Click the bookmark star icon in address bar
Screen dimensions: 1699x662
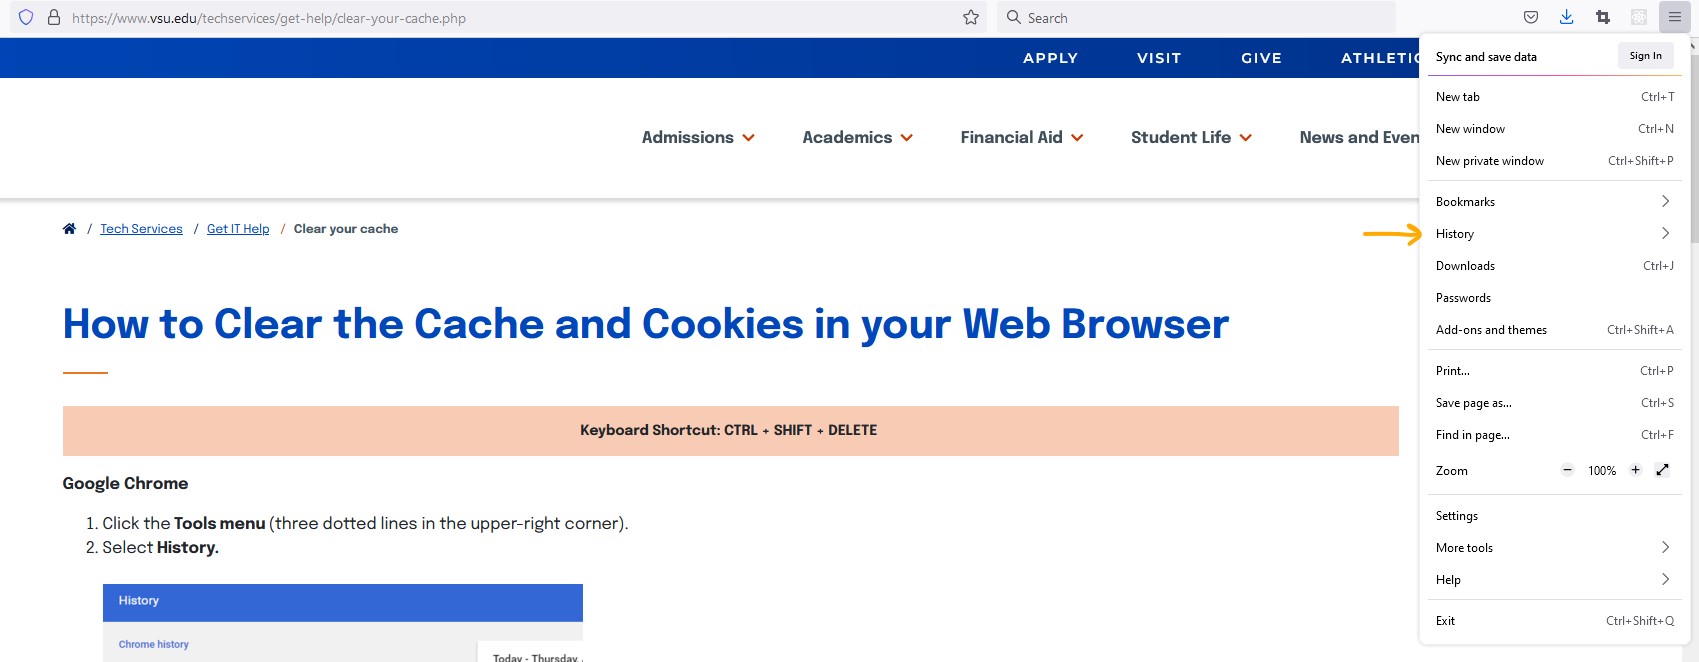971,17
